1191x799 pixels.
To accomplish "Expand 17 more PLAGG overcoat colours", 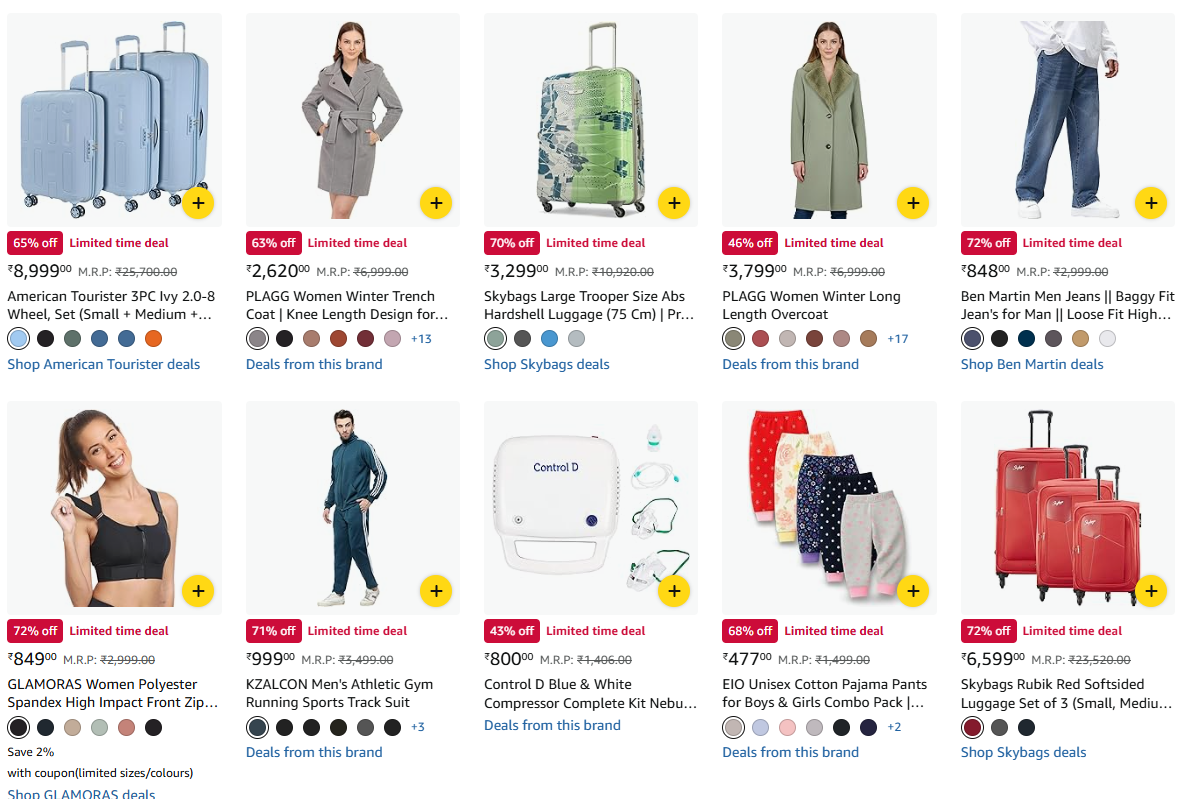I will [x=897, y=339].
